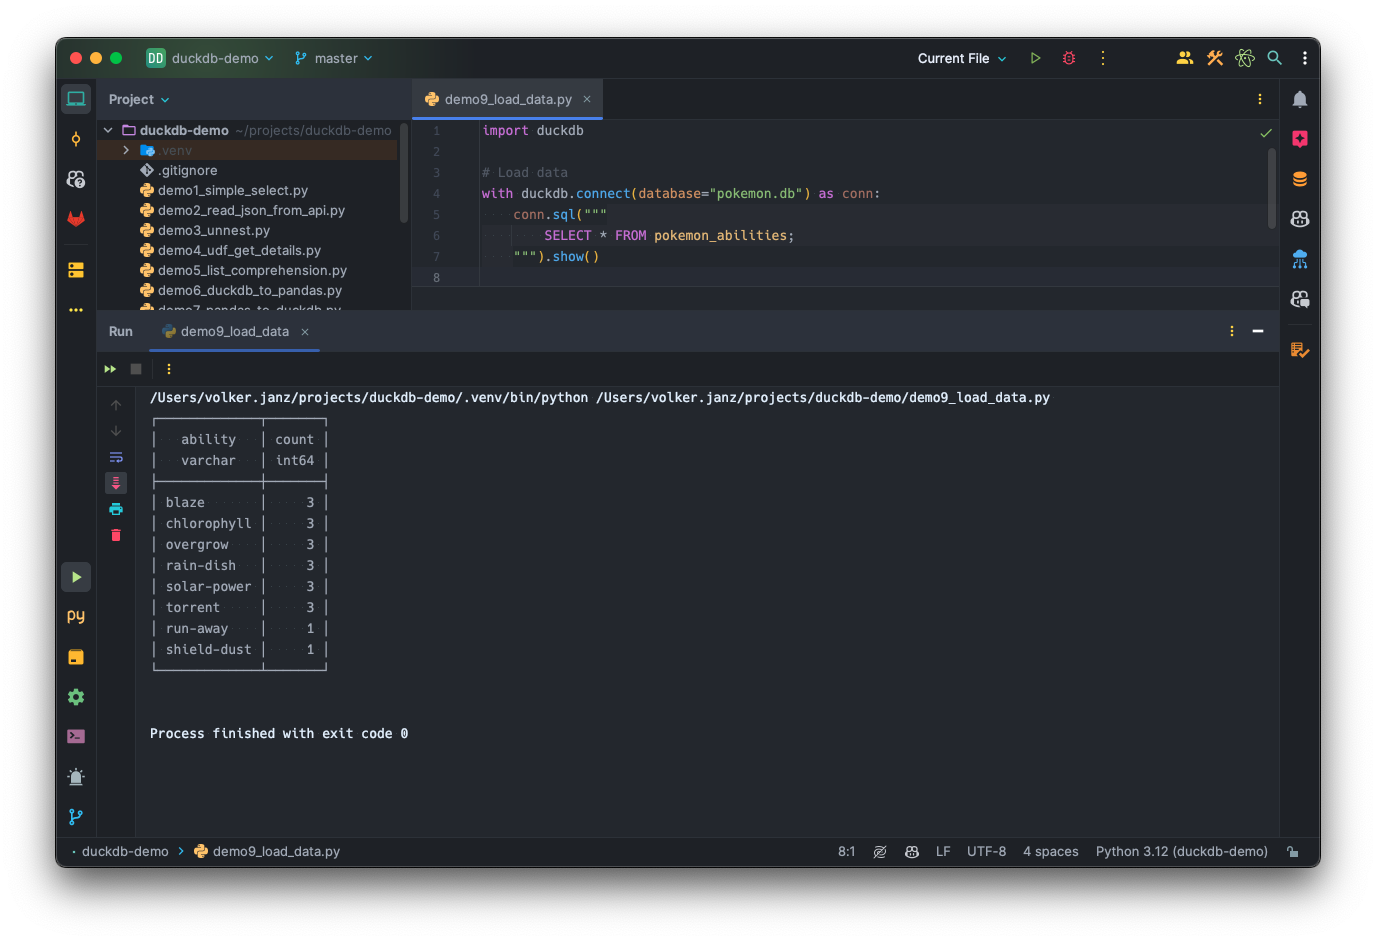Expand the .venv folder

click(x=124, y=150)
